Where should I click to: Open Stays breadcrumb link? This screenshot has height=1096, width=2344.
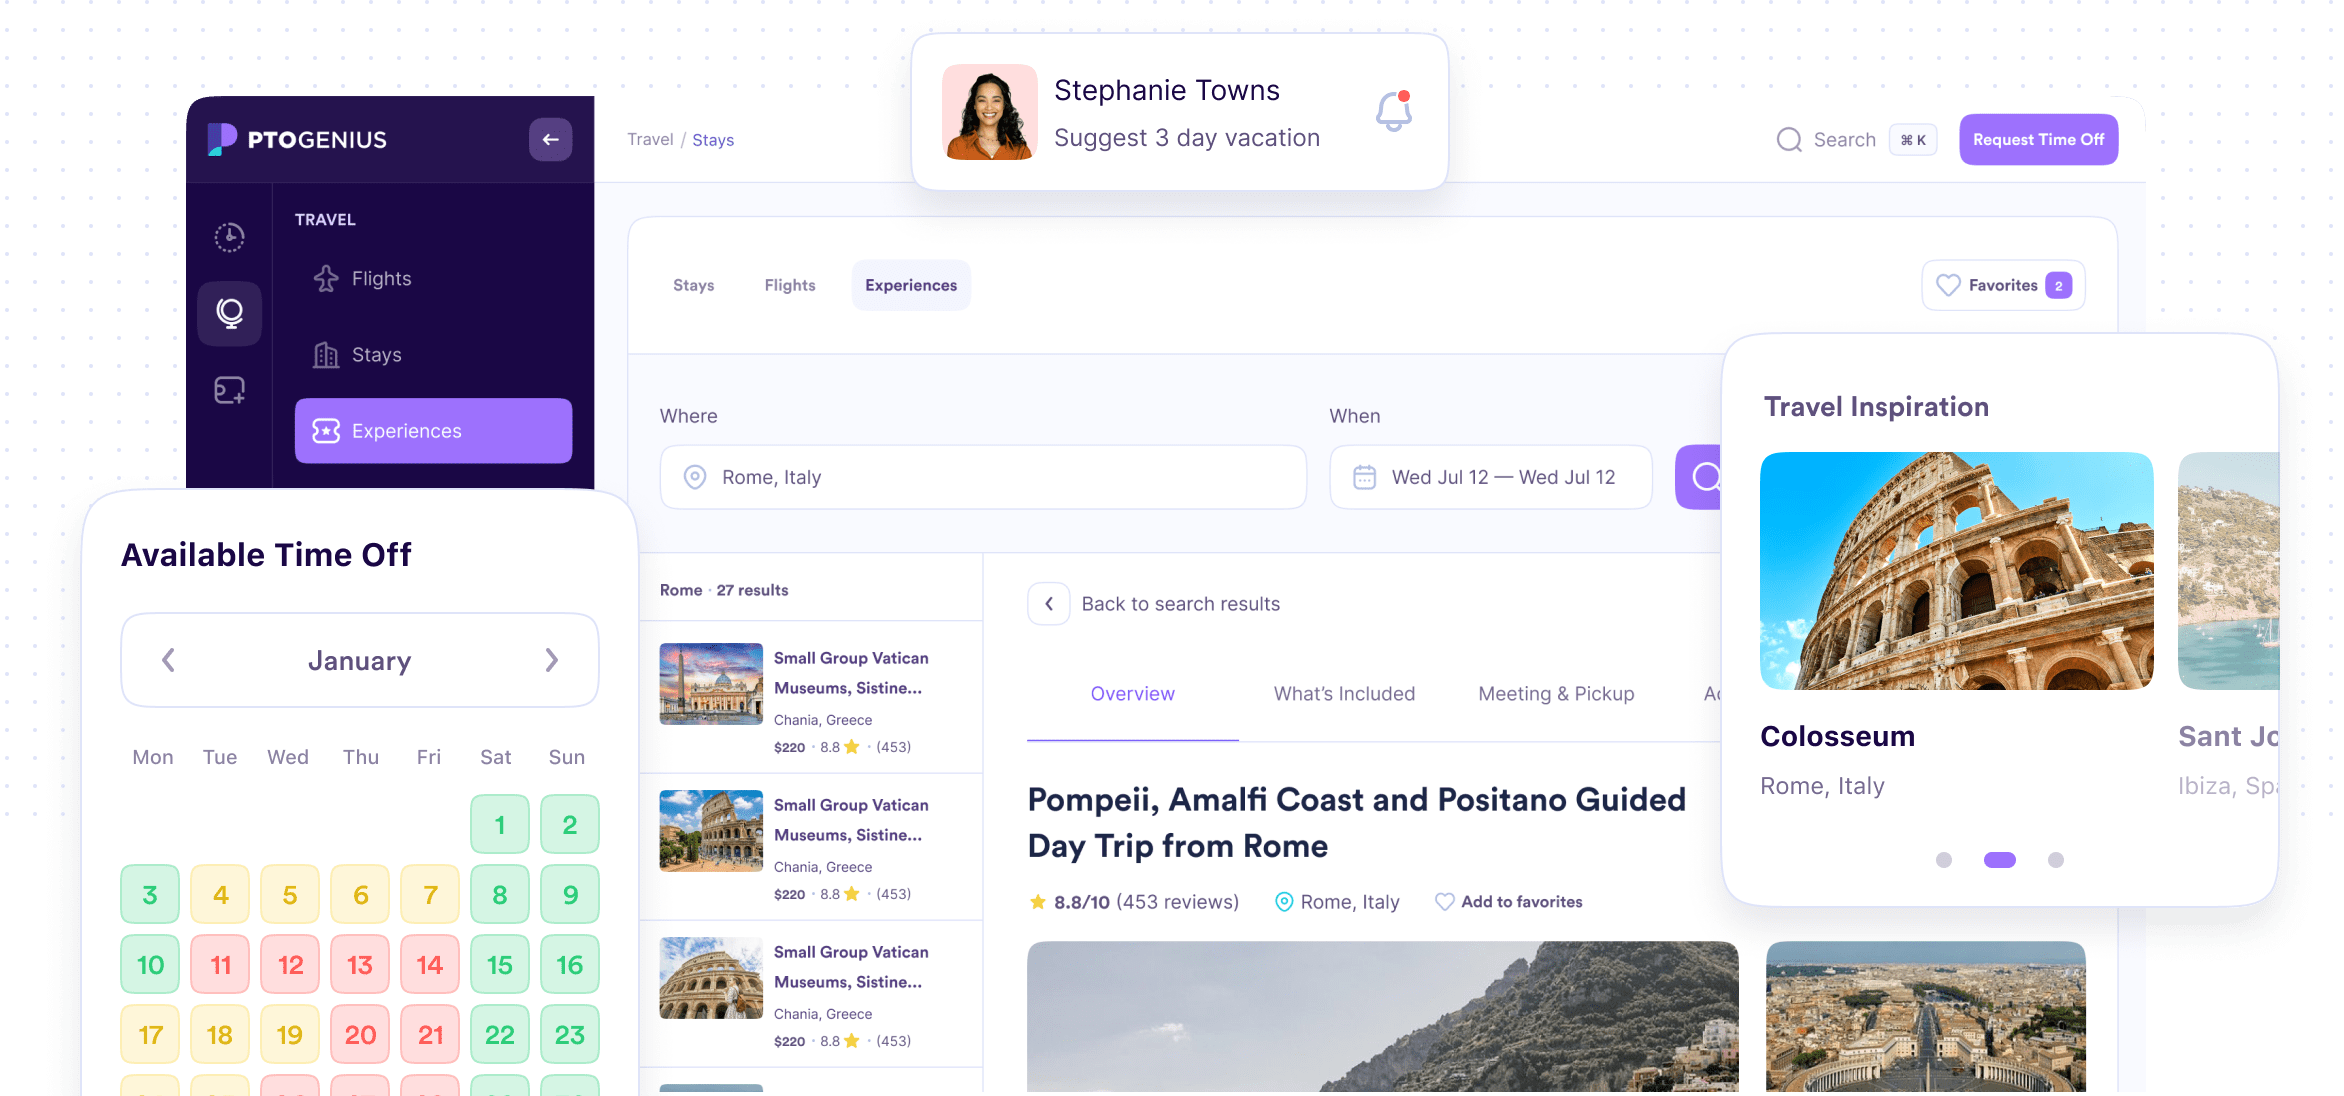click(x=713, y=140)
